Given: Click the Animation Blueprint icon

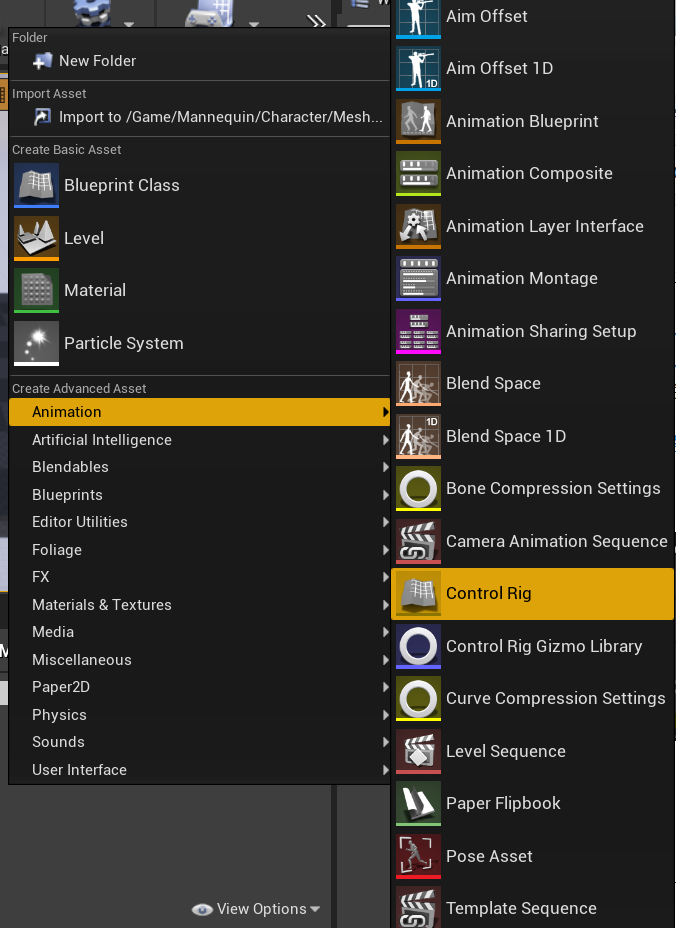Looking at the screenshot, I should pyautogui.click(x=418, y=121).
